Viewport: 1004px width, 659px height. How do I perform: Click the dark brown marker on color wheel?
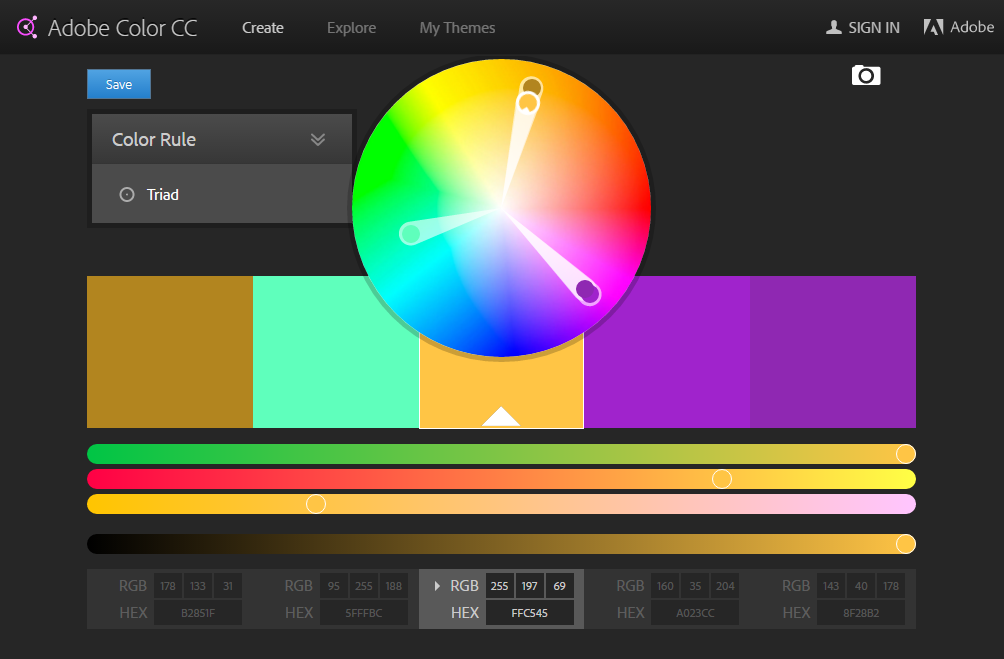point(531,86)
